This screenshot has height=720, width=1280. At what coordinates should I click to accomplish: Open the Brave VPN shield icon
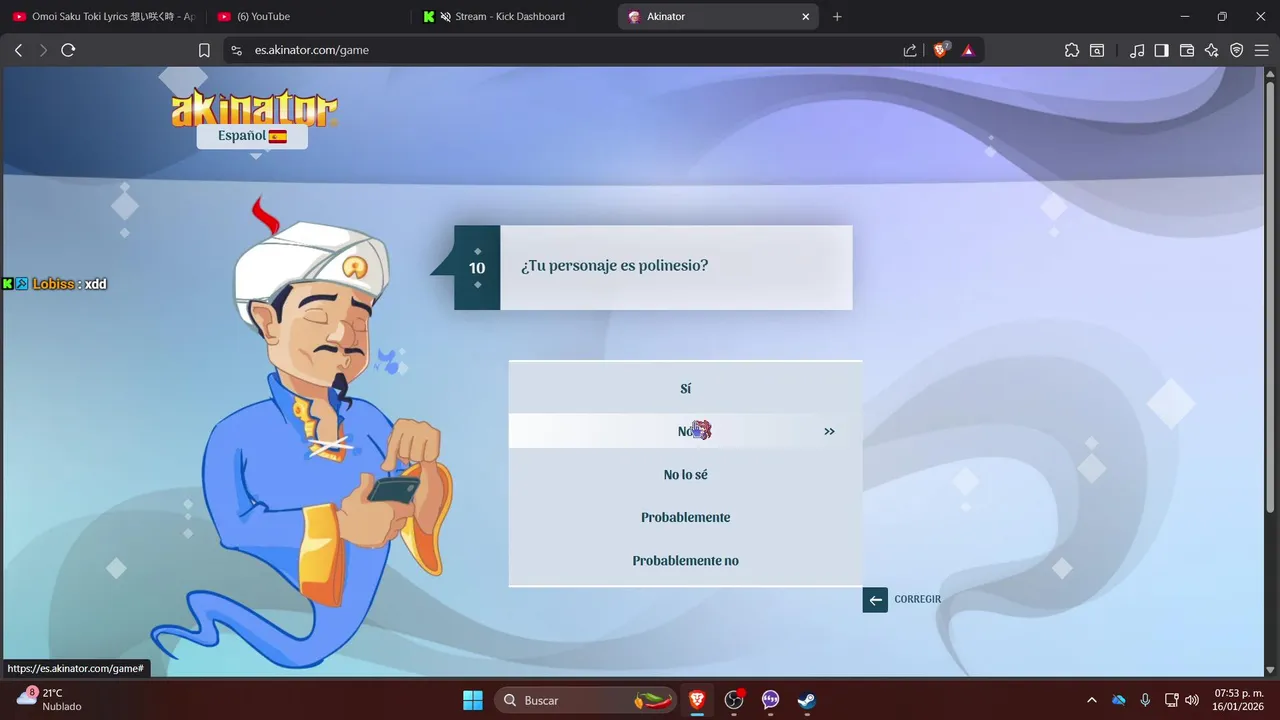point(1237,50)
